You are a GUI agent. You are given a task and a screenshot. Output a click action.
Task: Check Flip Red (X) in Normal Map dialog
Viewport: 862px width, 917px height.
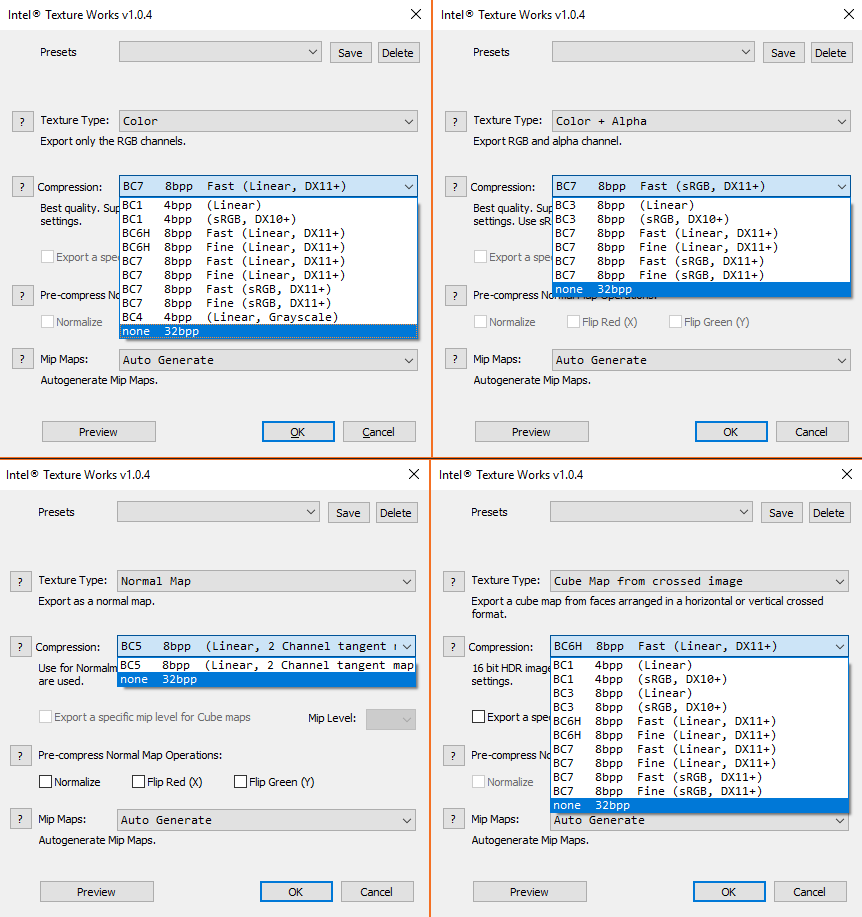[140, 782]
